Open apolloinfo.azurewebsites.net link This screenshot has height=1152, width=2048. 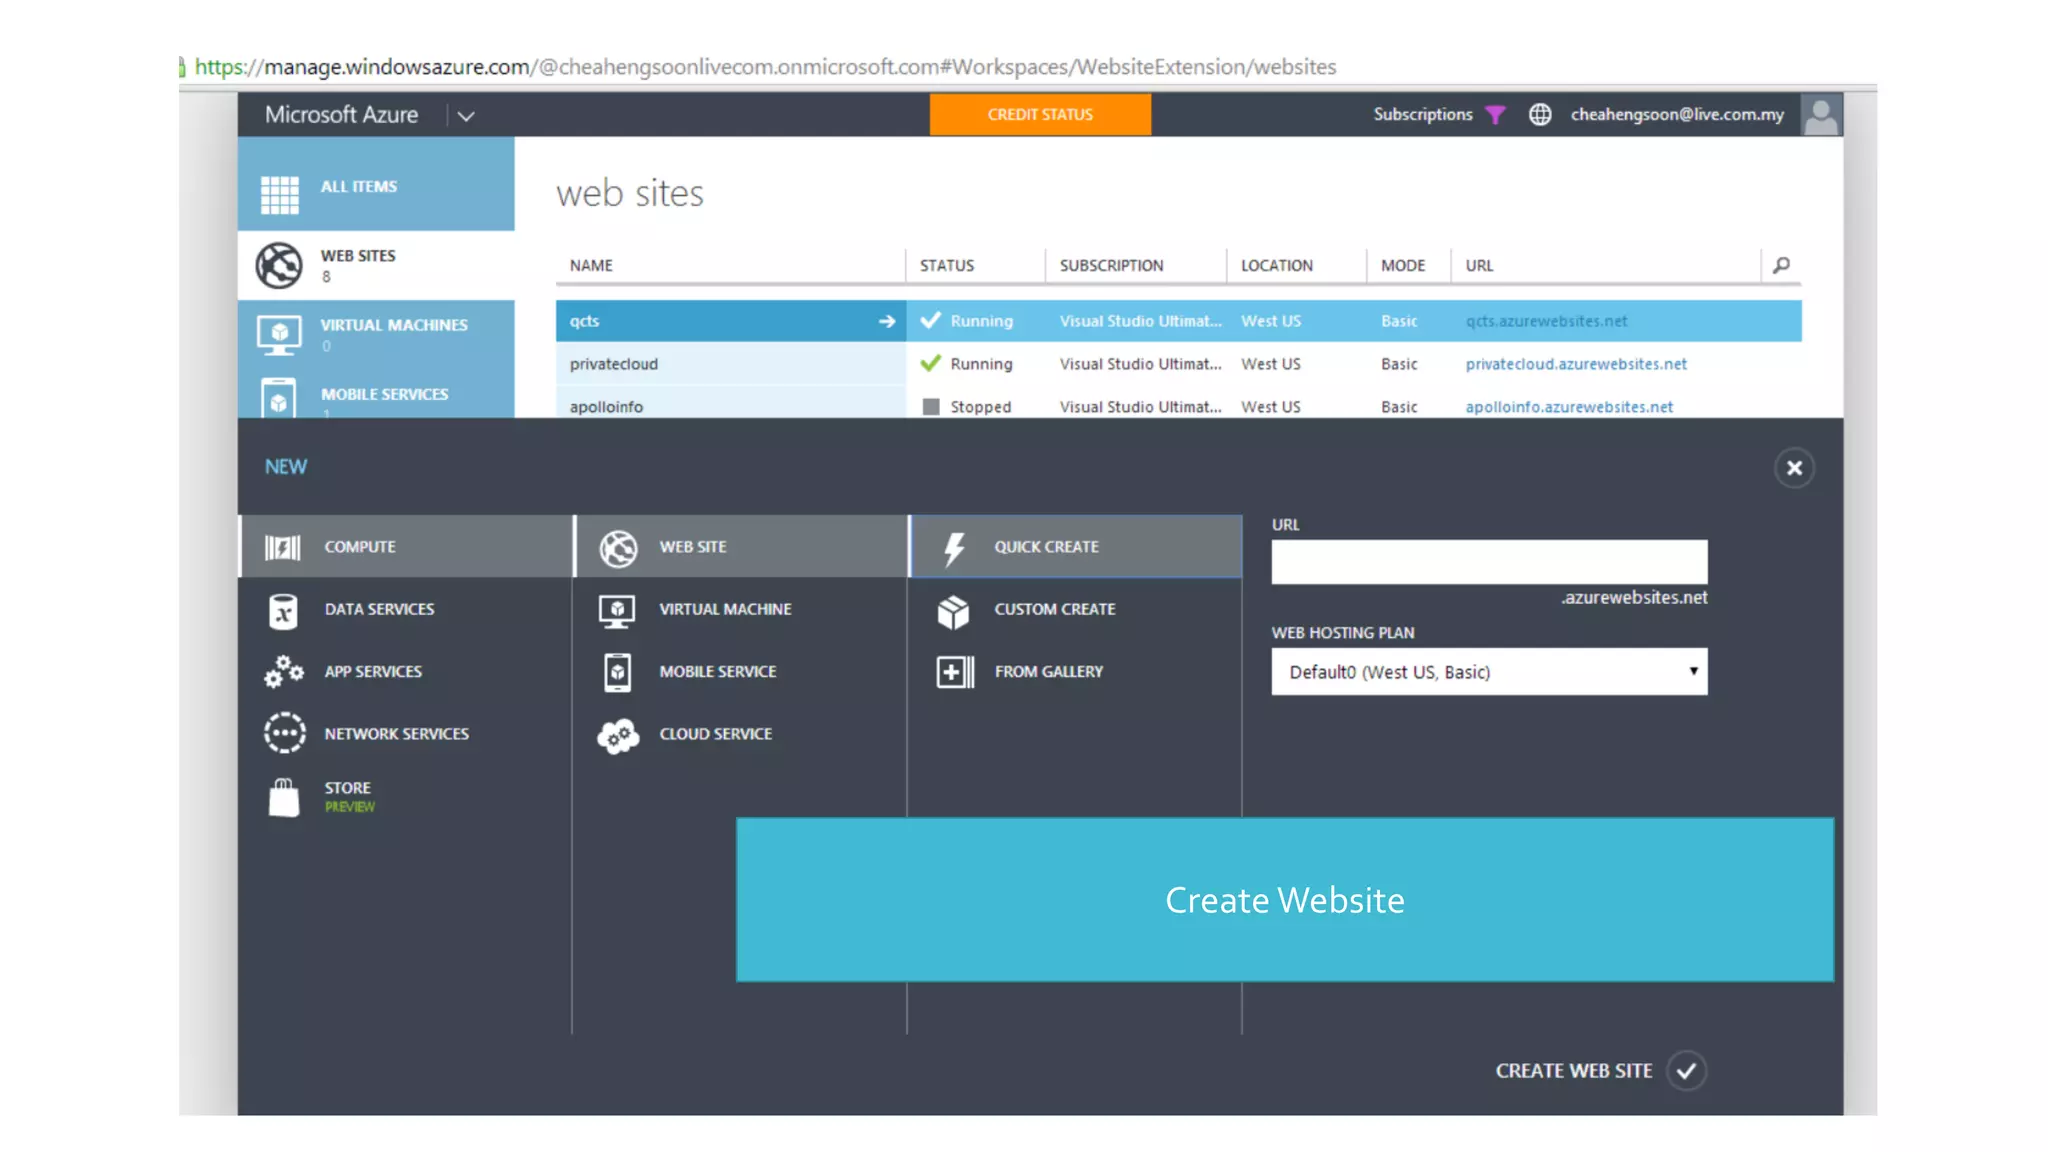(x=1569, y=407)
